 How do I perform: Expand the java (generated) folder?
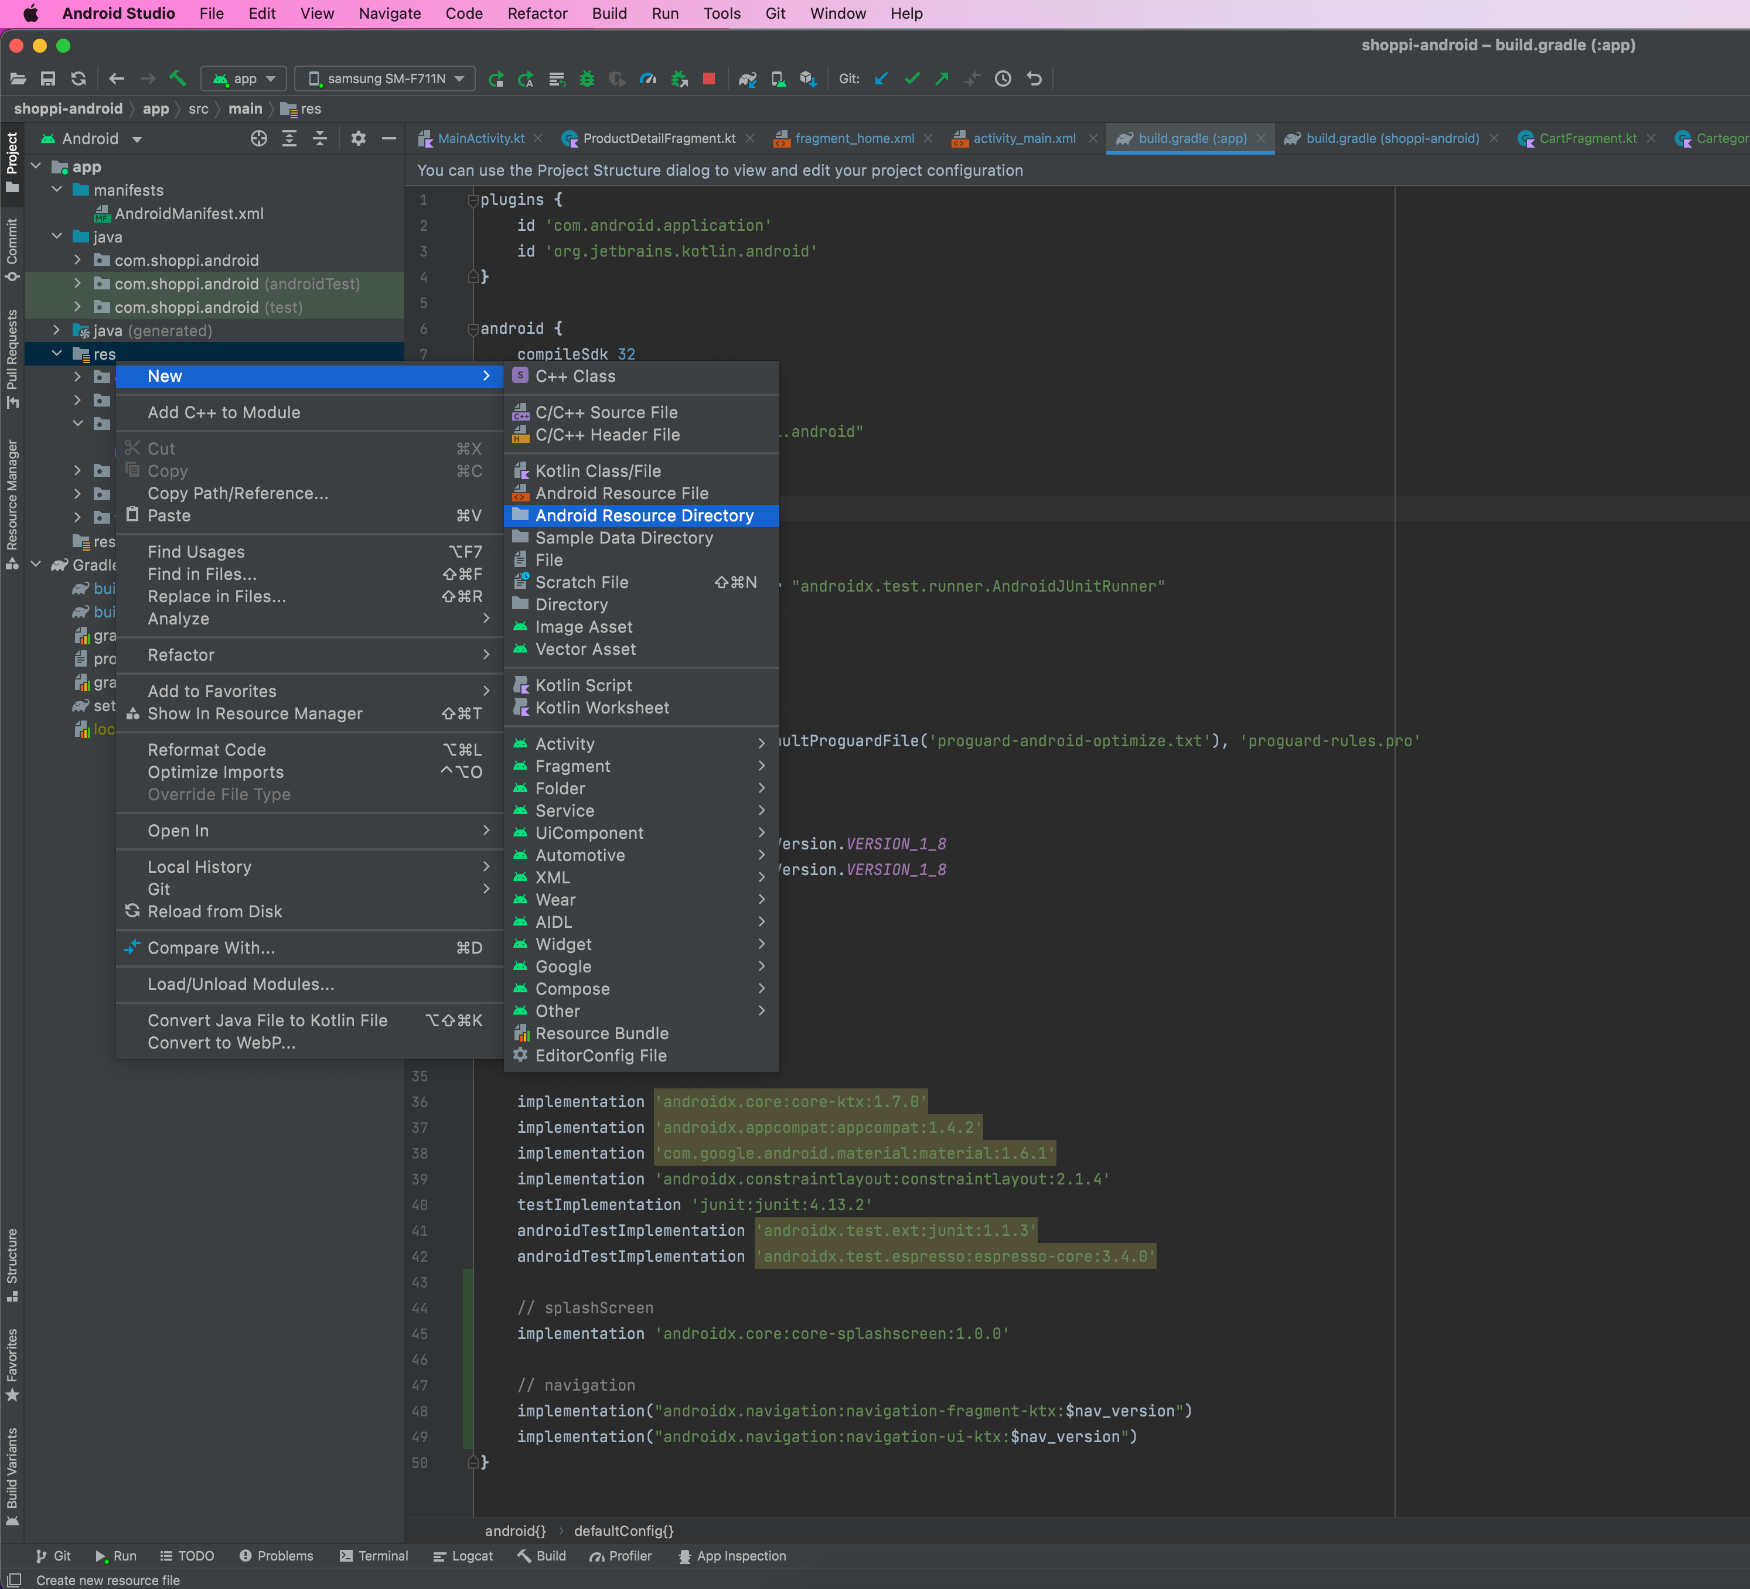coord(57,330)
